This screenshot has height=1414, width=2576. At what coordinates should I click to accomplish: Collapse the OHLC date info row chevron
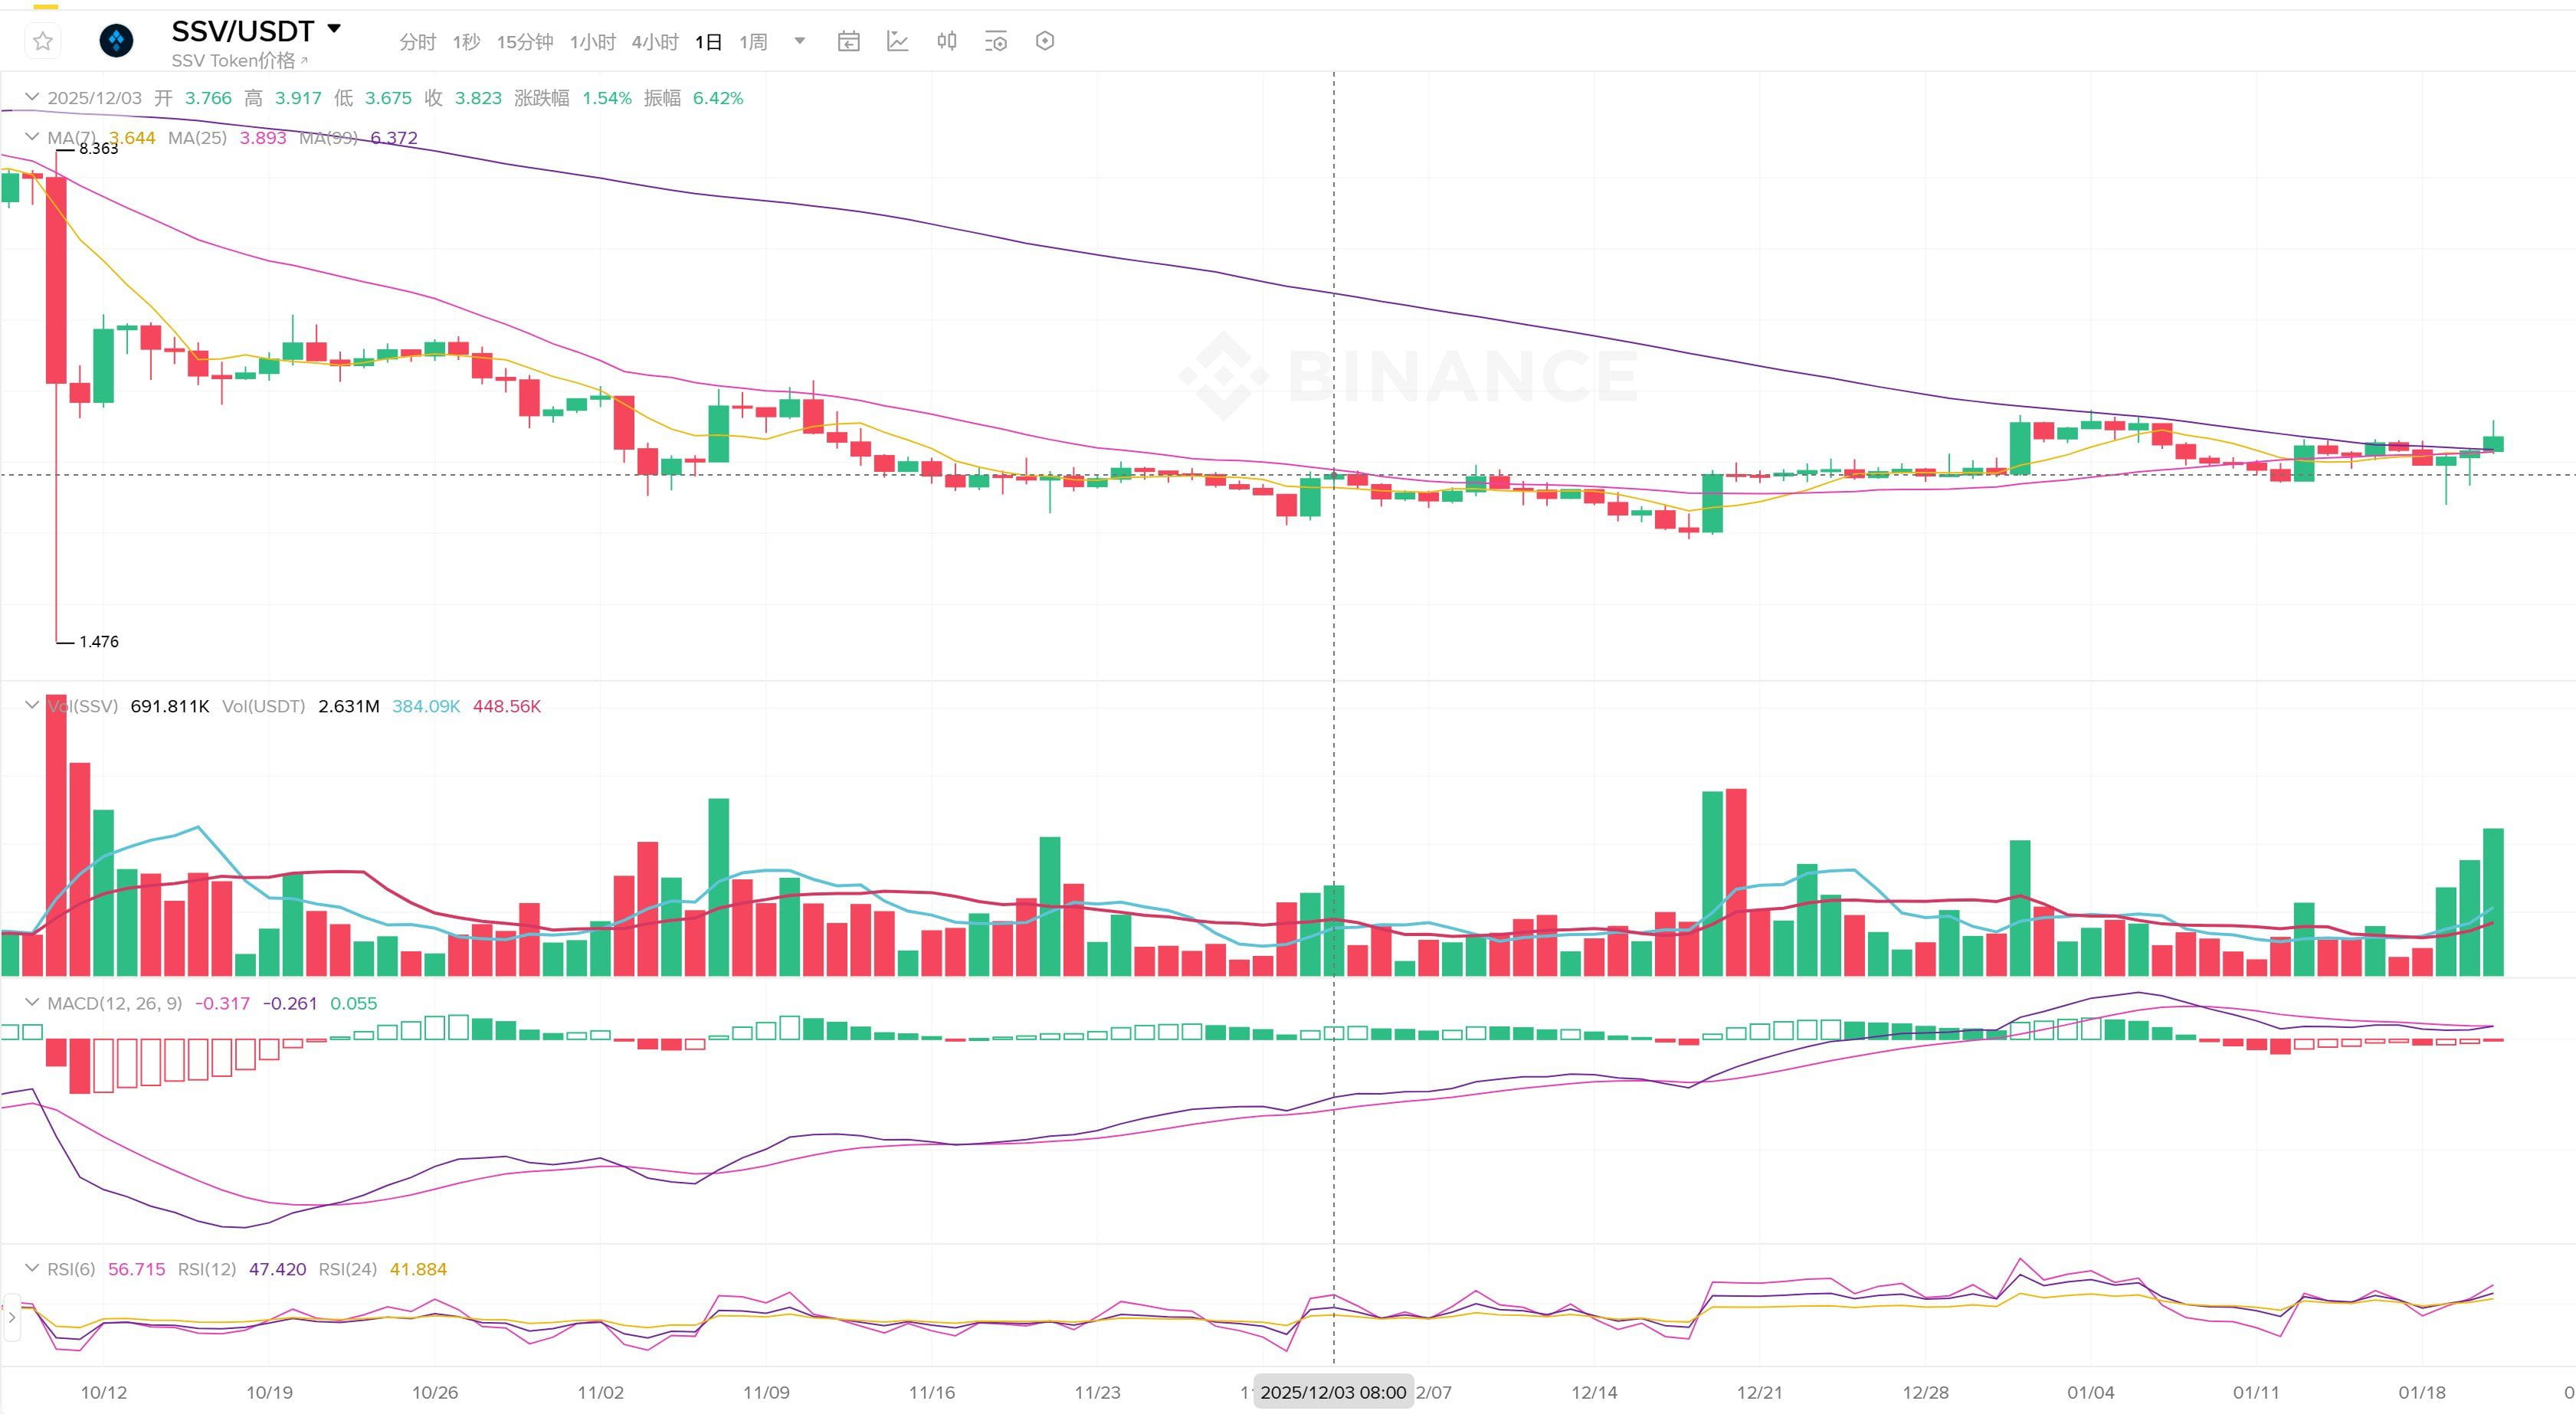click(32, 97)
